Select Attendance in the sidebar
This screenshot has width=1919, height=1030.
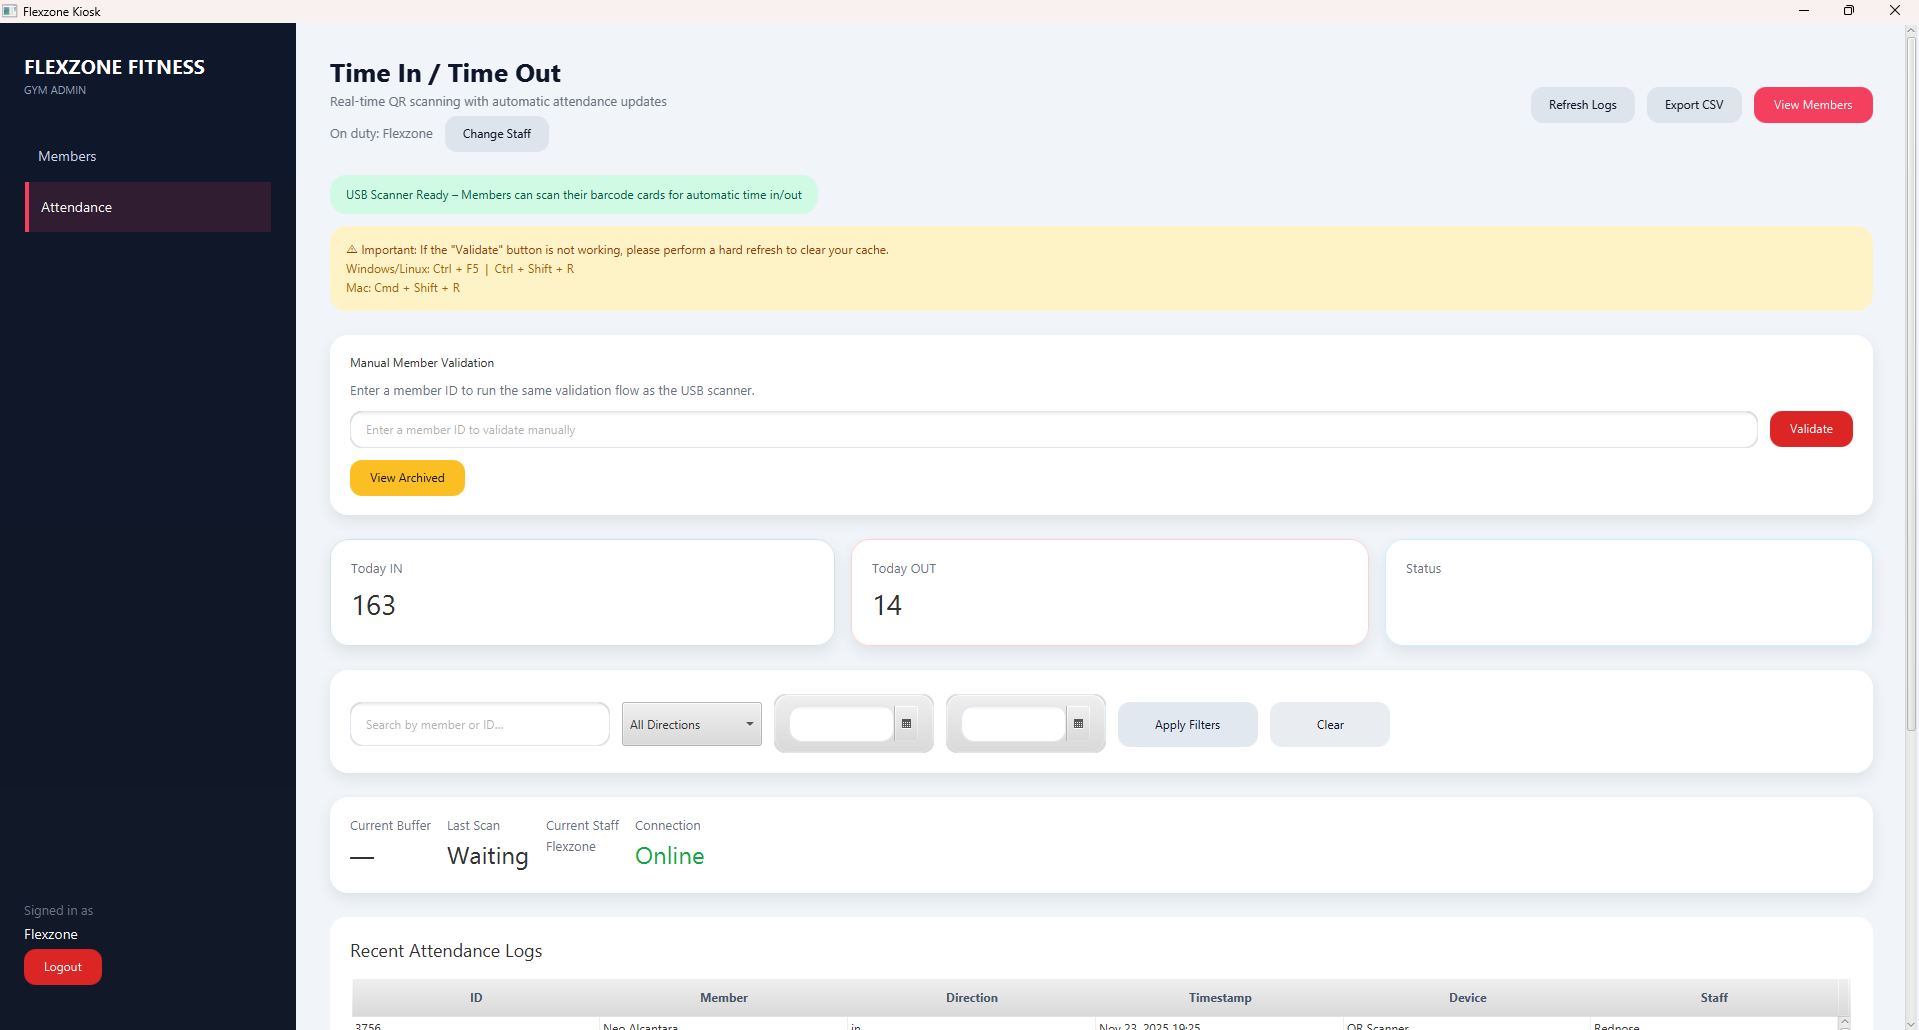(x=75, y=207)
